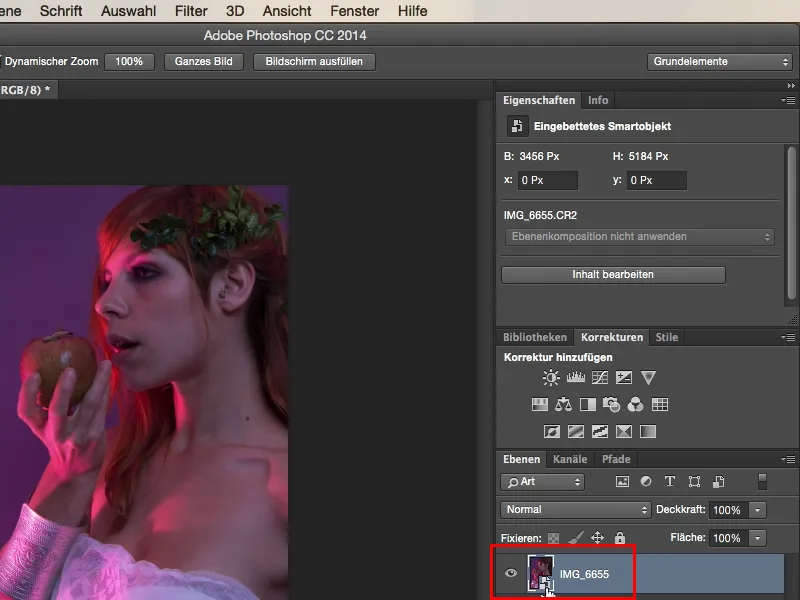This screenshot has width=800, height=600.
Task: Open the Normal blend mode dropdown
Action: click(x=576, y=510)
